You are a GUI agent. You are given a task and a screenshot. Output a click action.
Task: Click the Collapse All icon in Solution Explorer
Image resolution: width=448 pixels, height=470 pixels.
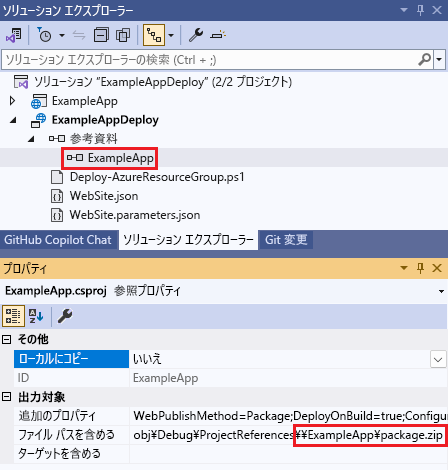[x=101, y=35]
